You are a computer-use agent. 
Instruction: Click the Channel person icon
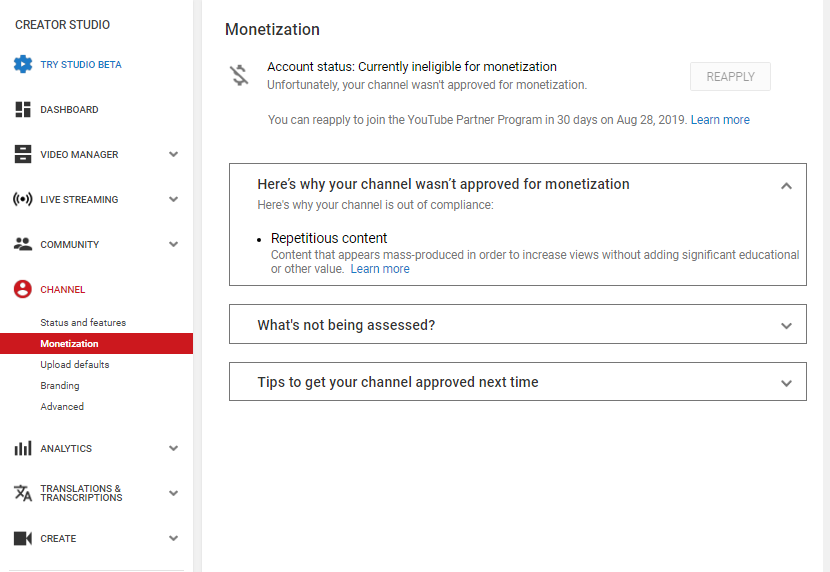click(x=23, y=289)
